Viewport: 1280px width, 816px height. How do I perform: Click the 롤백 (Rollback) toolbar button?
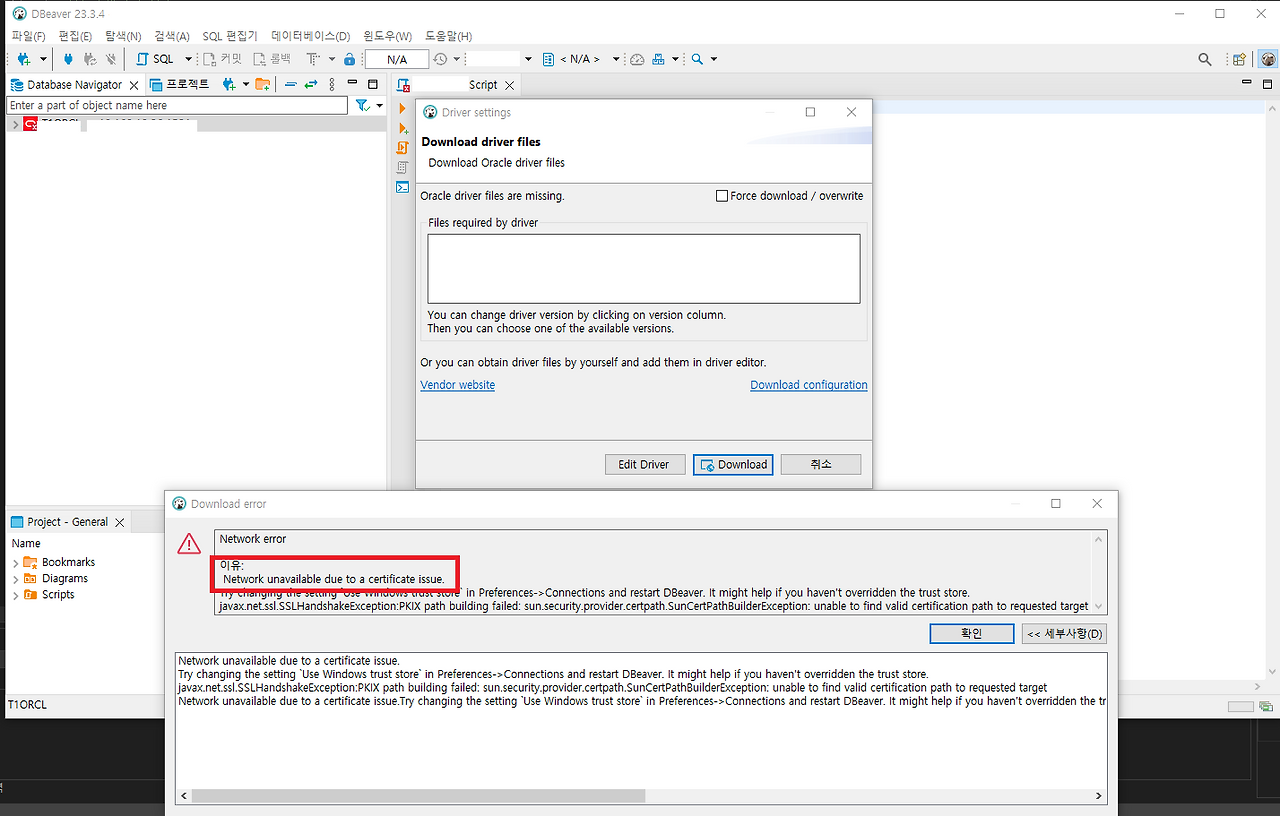click(x=274, y=59)
